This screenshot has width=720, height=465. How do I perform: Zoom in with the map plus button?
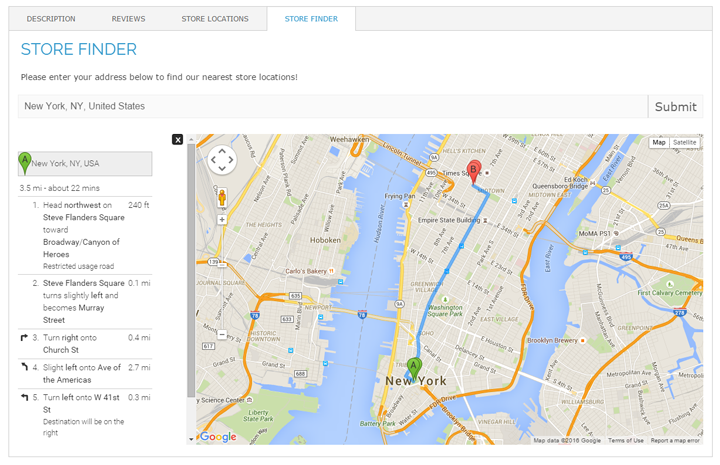(x=221, y=219)
